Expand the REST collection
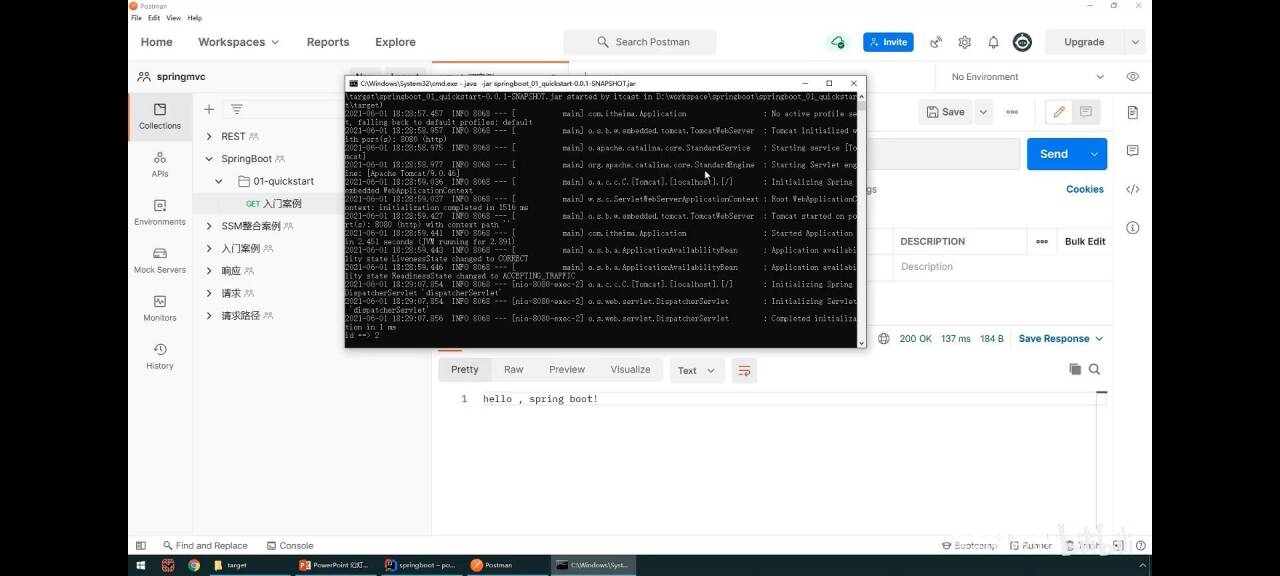1280x576 pixels. (209, 136)
